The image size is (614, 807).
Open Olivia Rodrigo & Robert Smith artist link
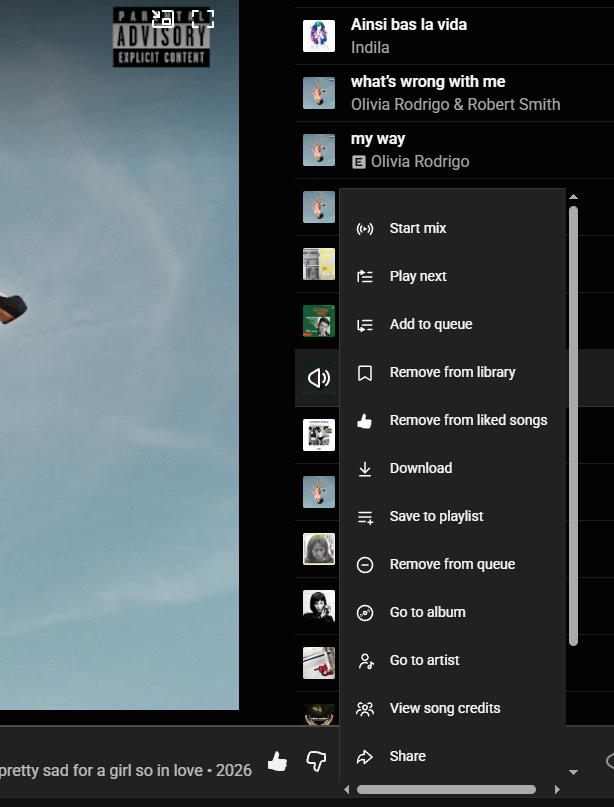(x=455, y=104)
